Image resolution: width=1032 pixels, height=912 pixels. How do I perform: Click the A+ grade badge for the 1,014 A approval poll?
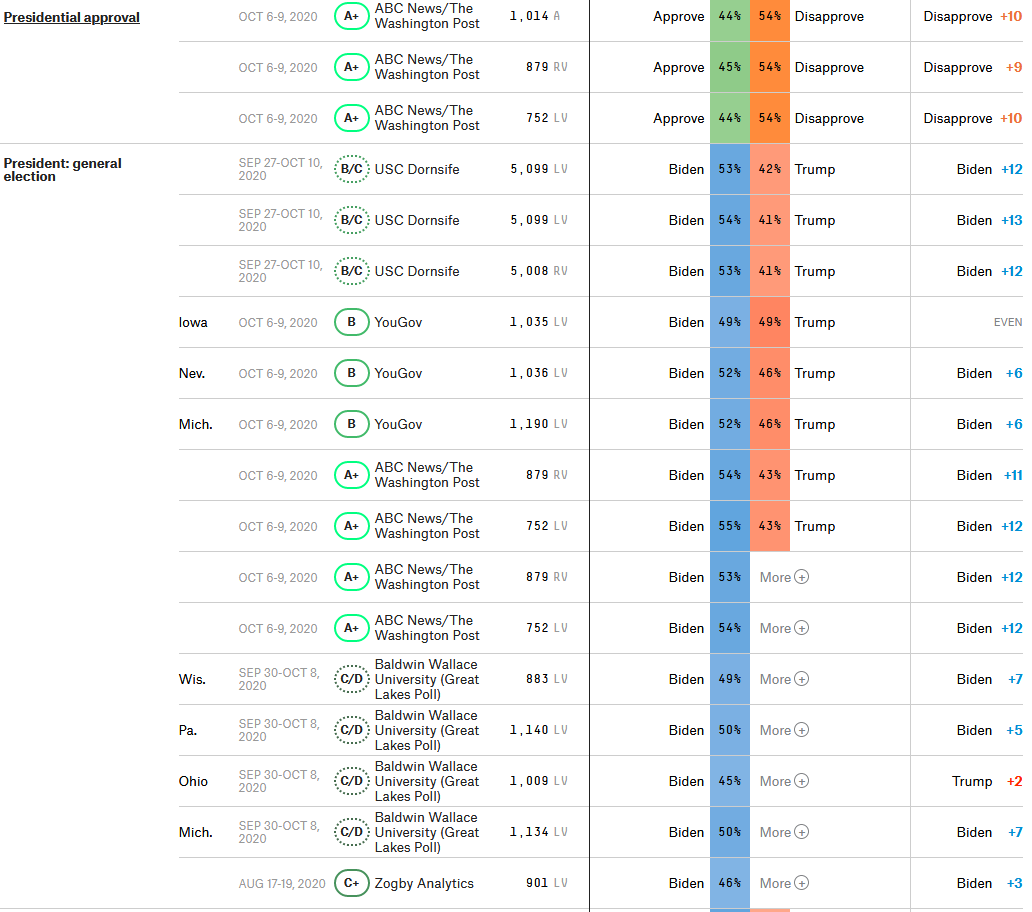point(351,16)
